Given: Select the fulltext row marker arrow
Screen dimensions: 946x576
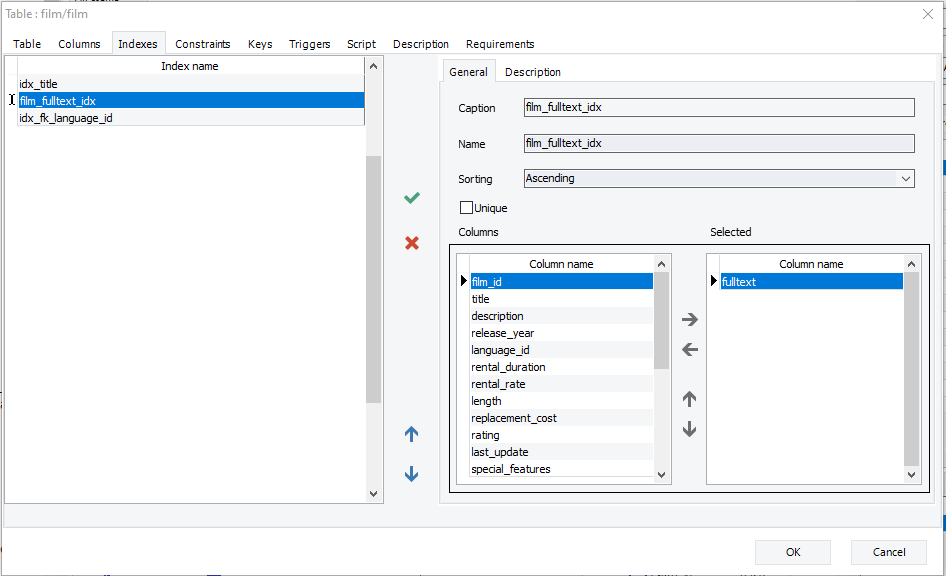Looking at the screenshot, I should point(713,281).
